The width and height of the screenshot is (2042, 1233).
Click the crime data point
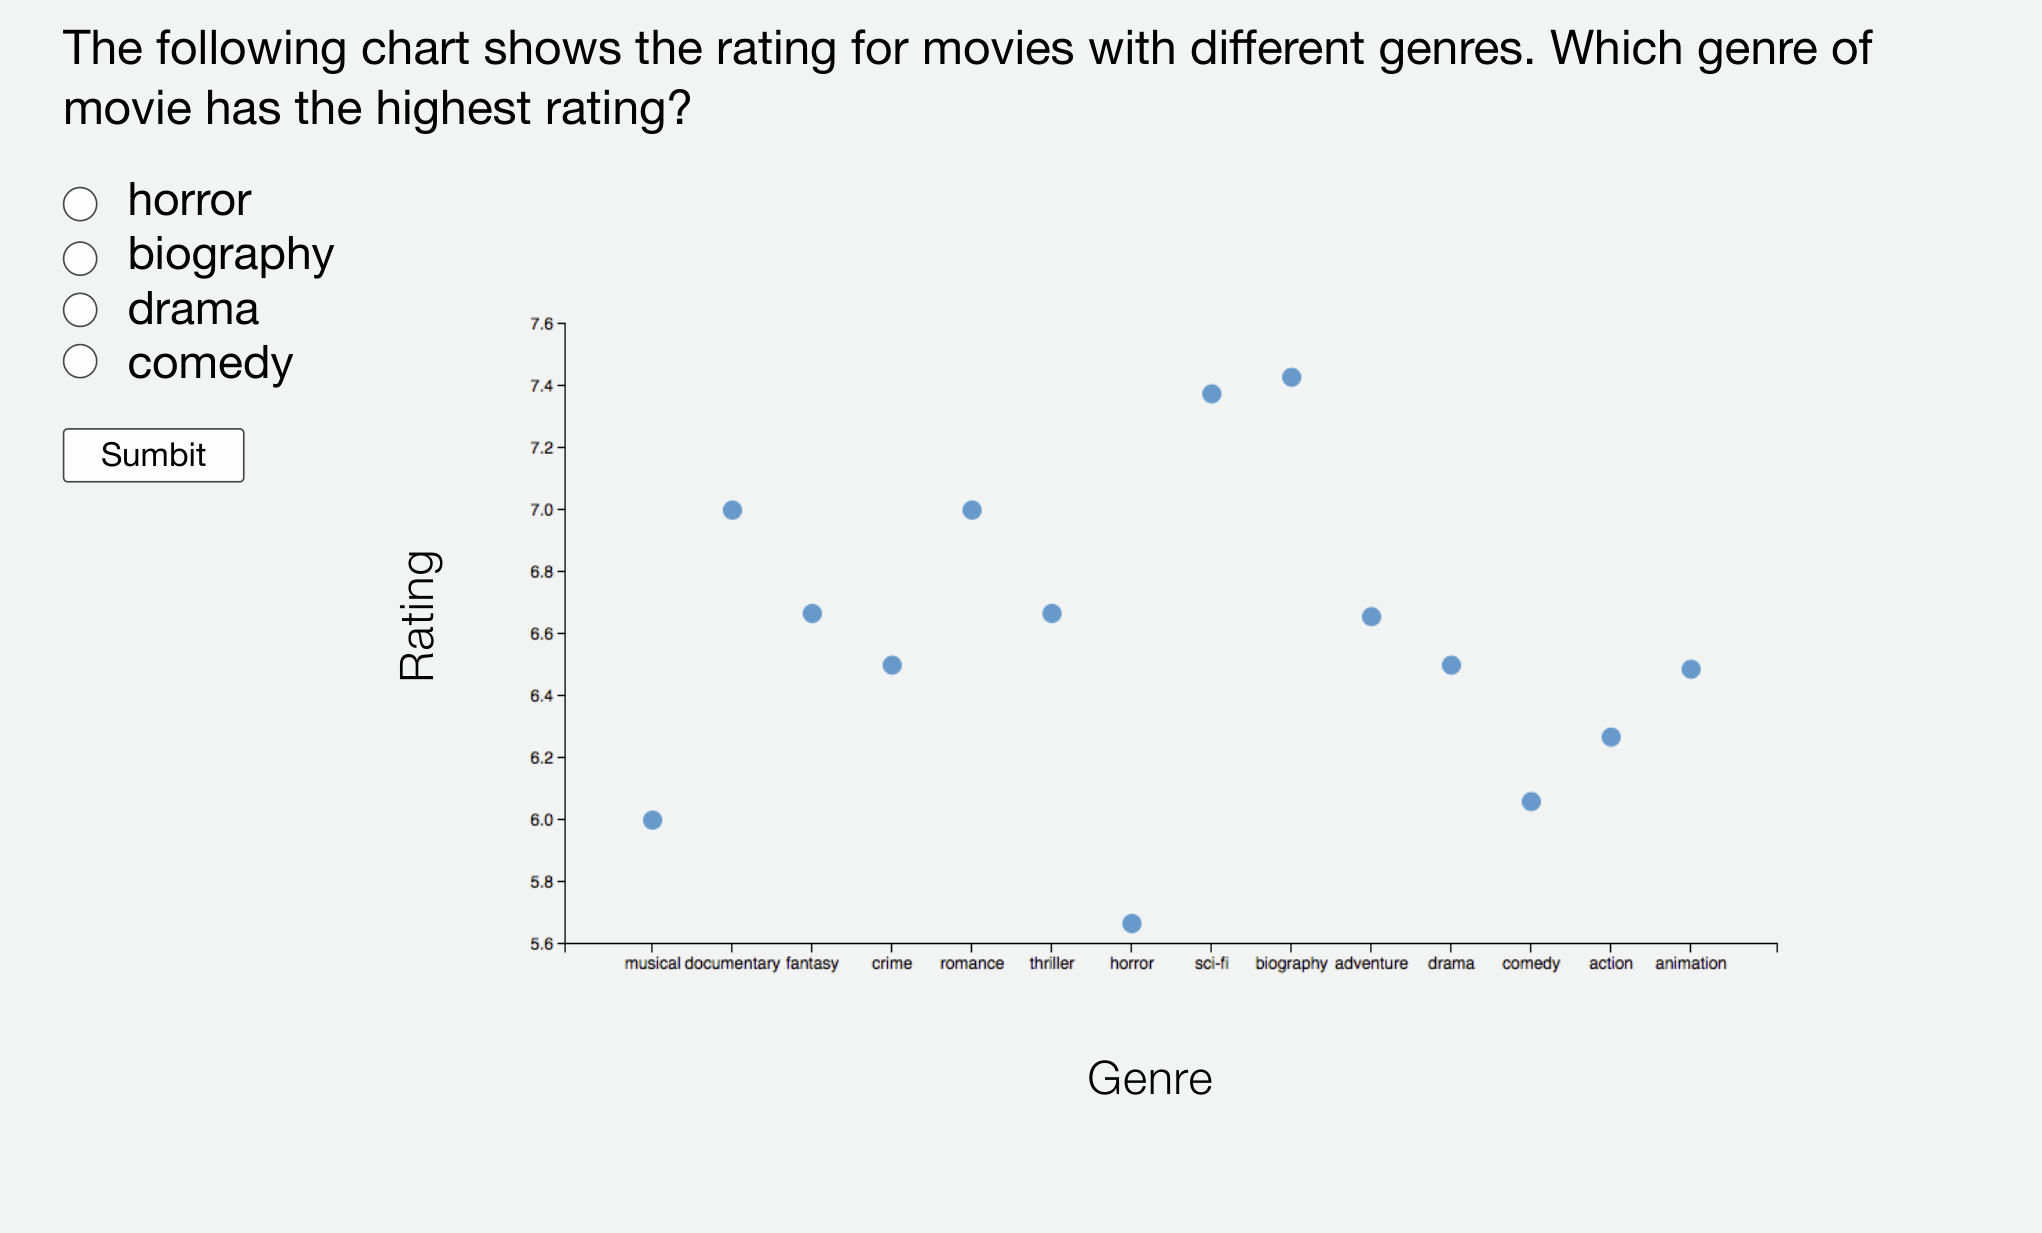pos(892,665)
